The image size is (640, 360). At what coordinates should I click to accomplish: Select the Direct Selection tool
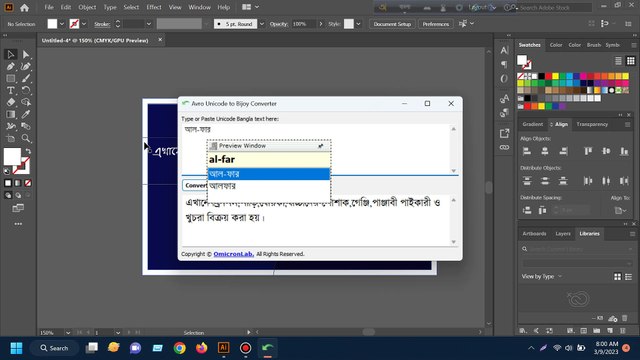[x=26, y=54]
